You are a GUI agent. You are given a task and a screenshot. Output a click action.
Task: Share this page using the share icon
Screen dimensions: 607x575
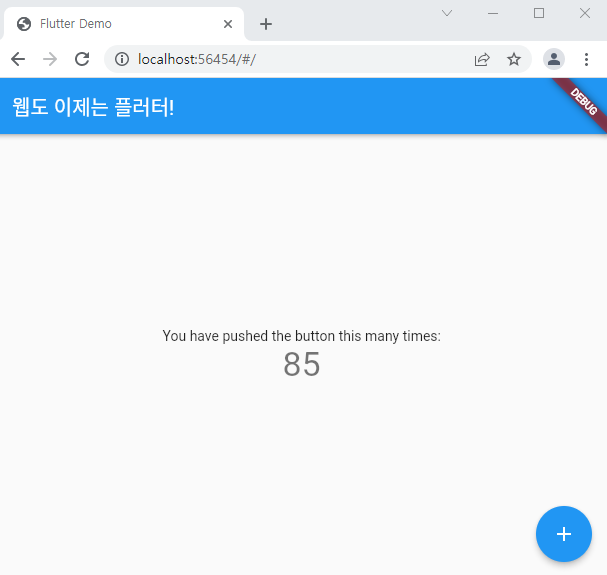[x=482, y=59]
